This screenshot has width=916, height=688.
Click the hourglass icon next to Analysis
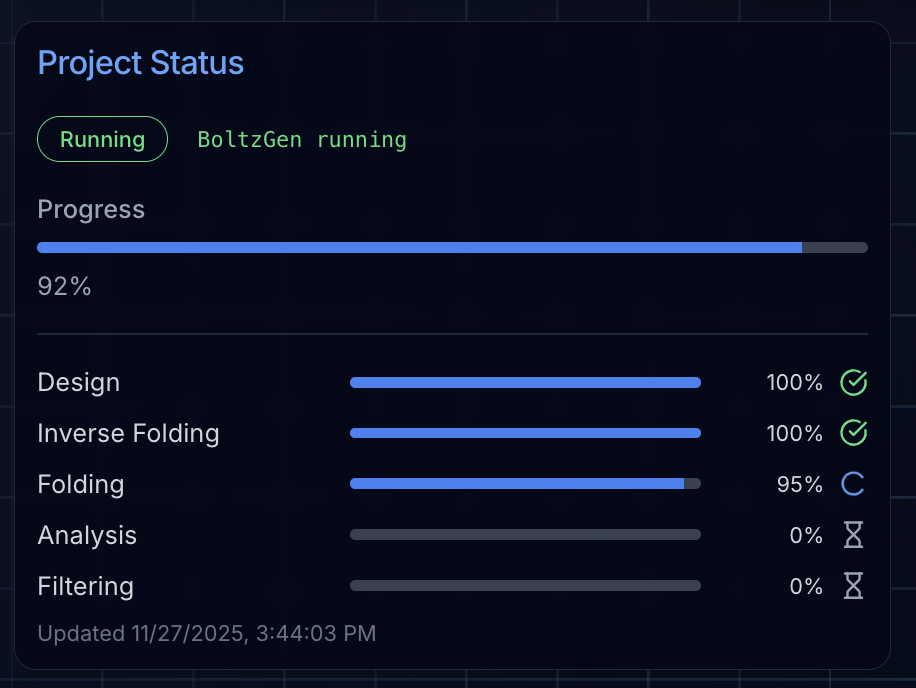pyautogui.click(x=853, y=535)
